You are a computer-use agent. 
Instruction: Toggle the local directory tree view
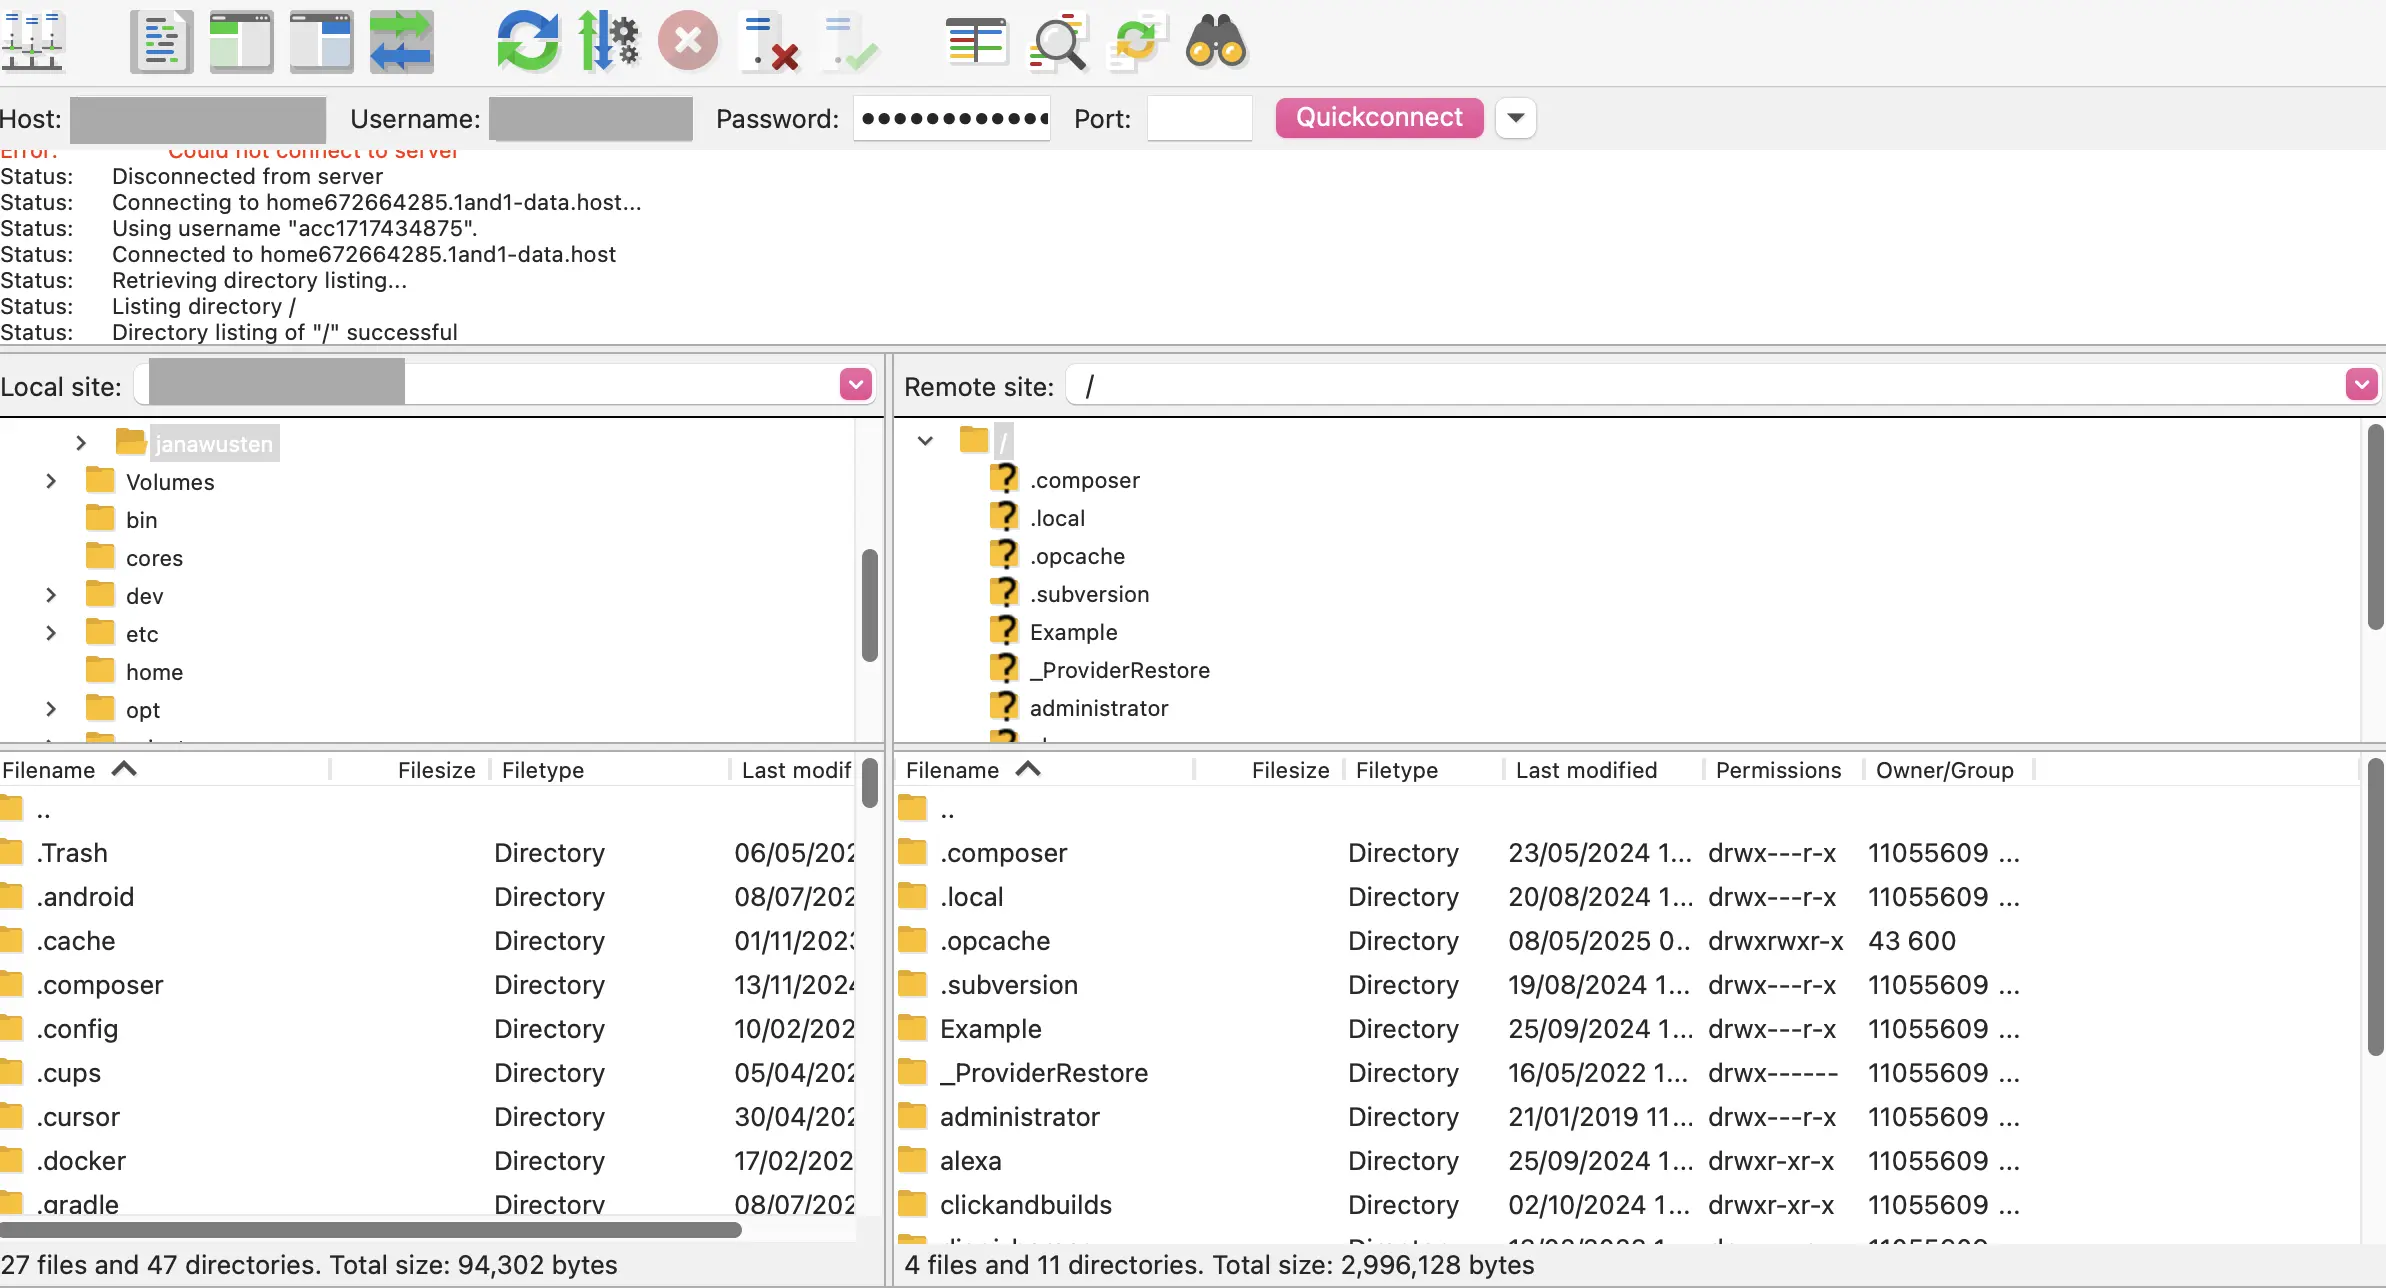coord(241,41)
